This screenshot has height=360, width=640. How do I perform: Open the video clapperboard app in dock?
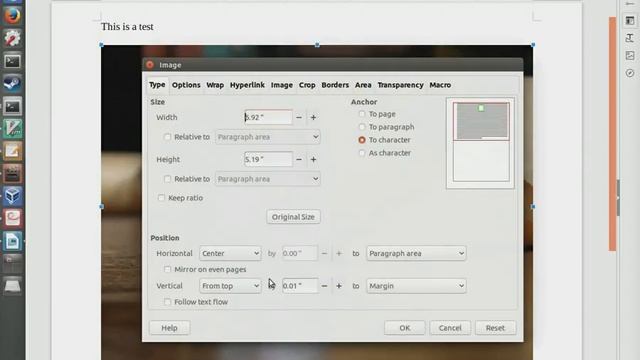click(12, 174)
